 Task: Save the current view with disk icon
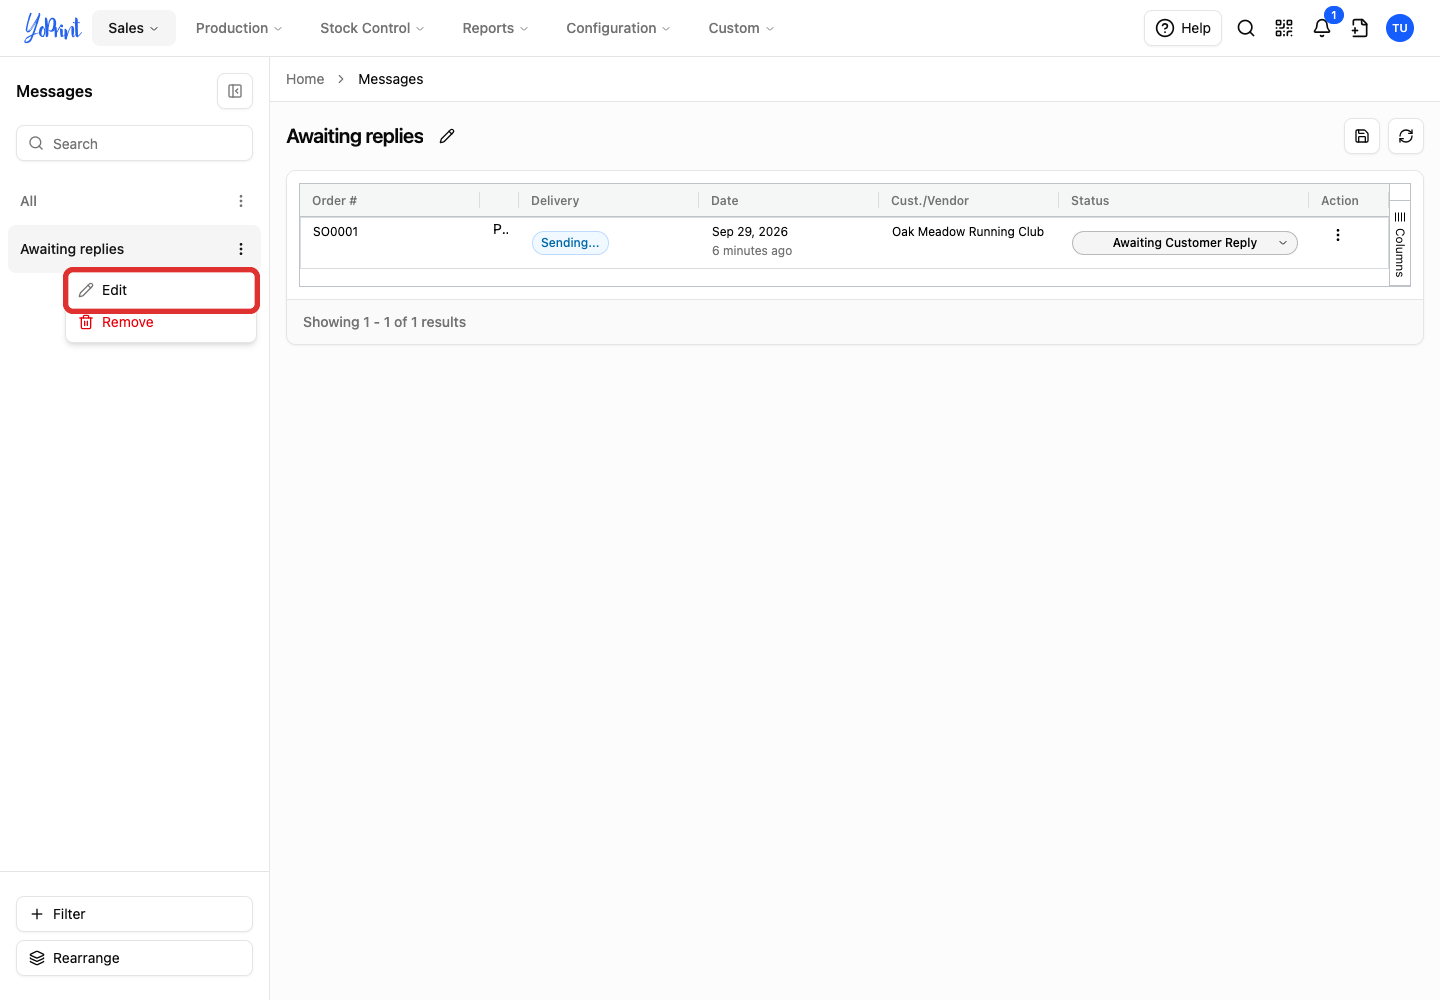1362,136
